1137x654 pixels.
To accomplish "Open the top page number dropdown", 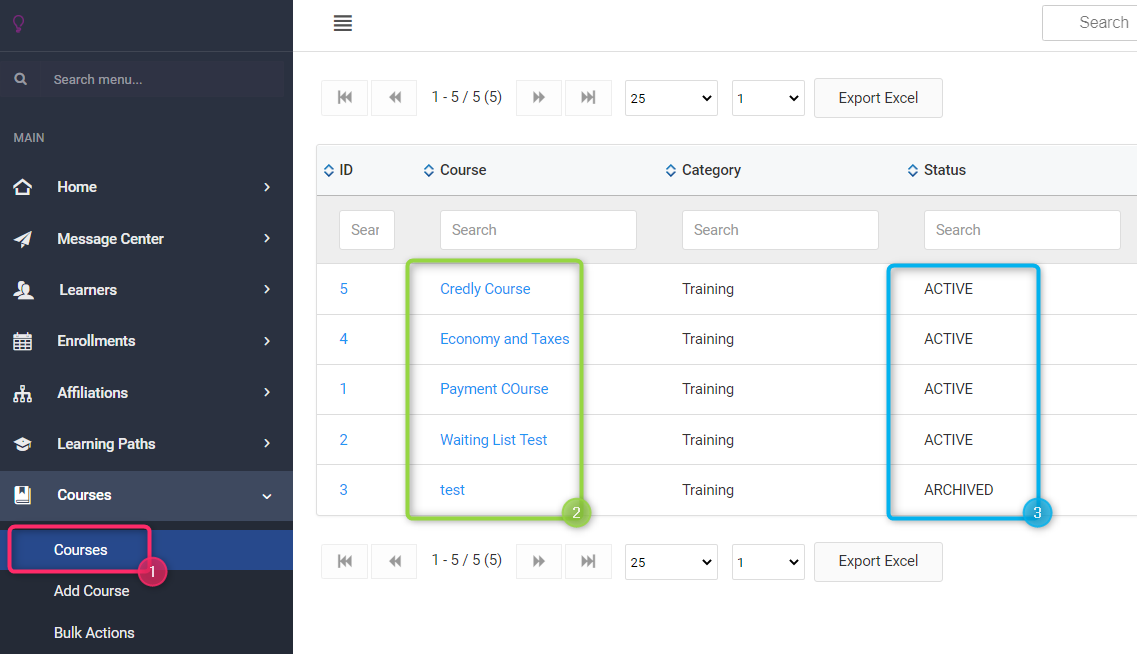I will click(768, 98).
